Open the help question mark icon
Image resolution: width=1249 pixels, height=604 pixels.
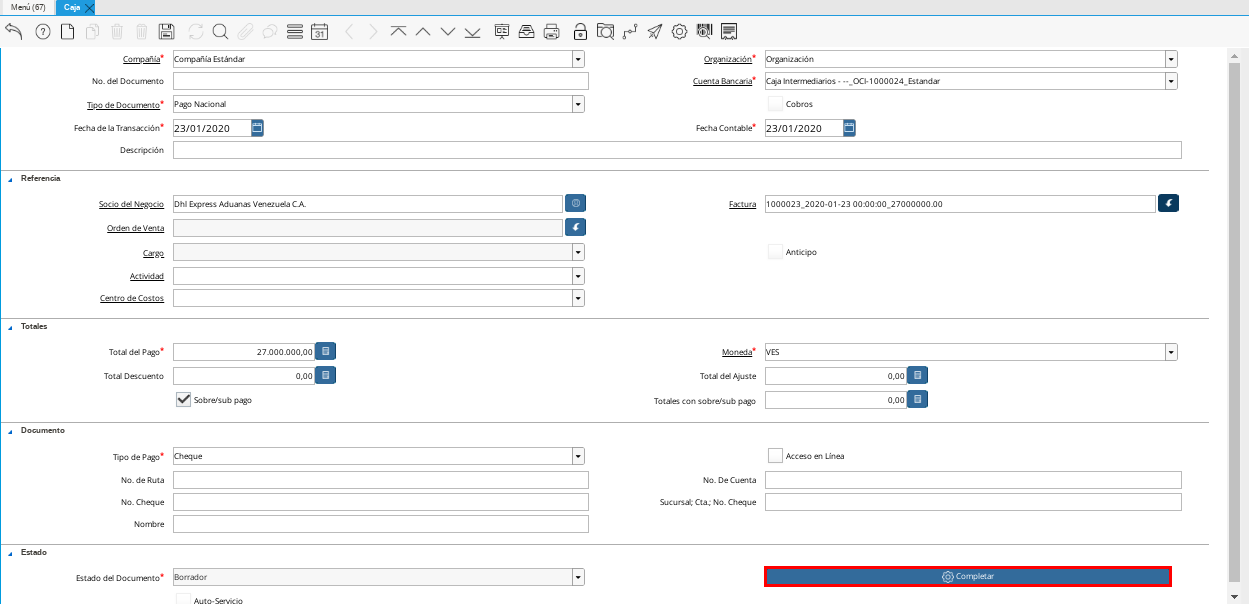(x=42, y=31)
